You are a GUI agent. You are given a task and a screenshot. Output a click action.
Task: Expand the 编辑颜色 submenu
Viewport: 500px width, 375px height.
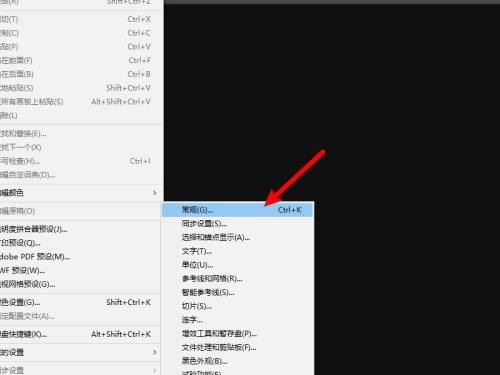coord(80,193)
